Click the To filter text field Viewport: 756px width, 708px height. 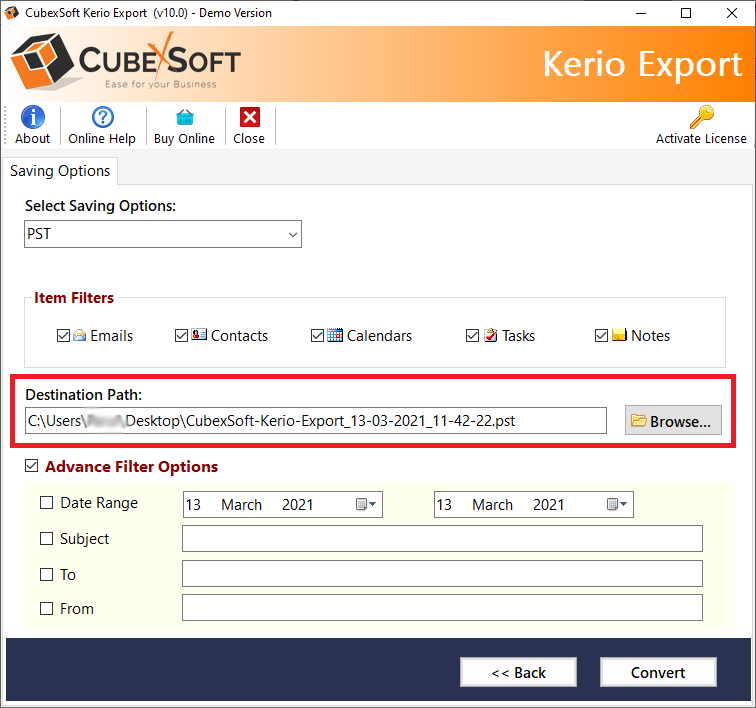pos(442,573)
